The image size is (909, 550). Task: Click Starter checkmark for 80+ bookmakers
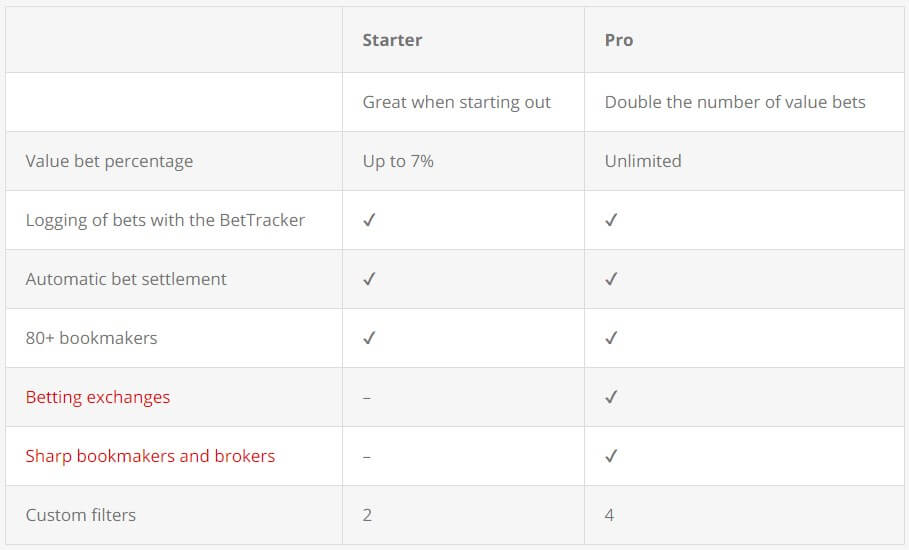369,338
